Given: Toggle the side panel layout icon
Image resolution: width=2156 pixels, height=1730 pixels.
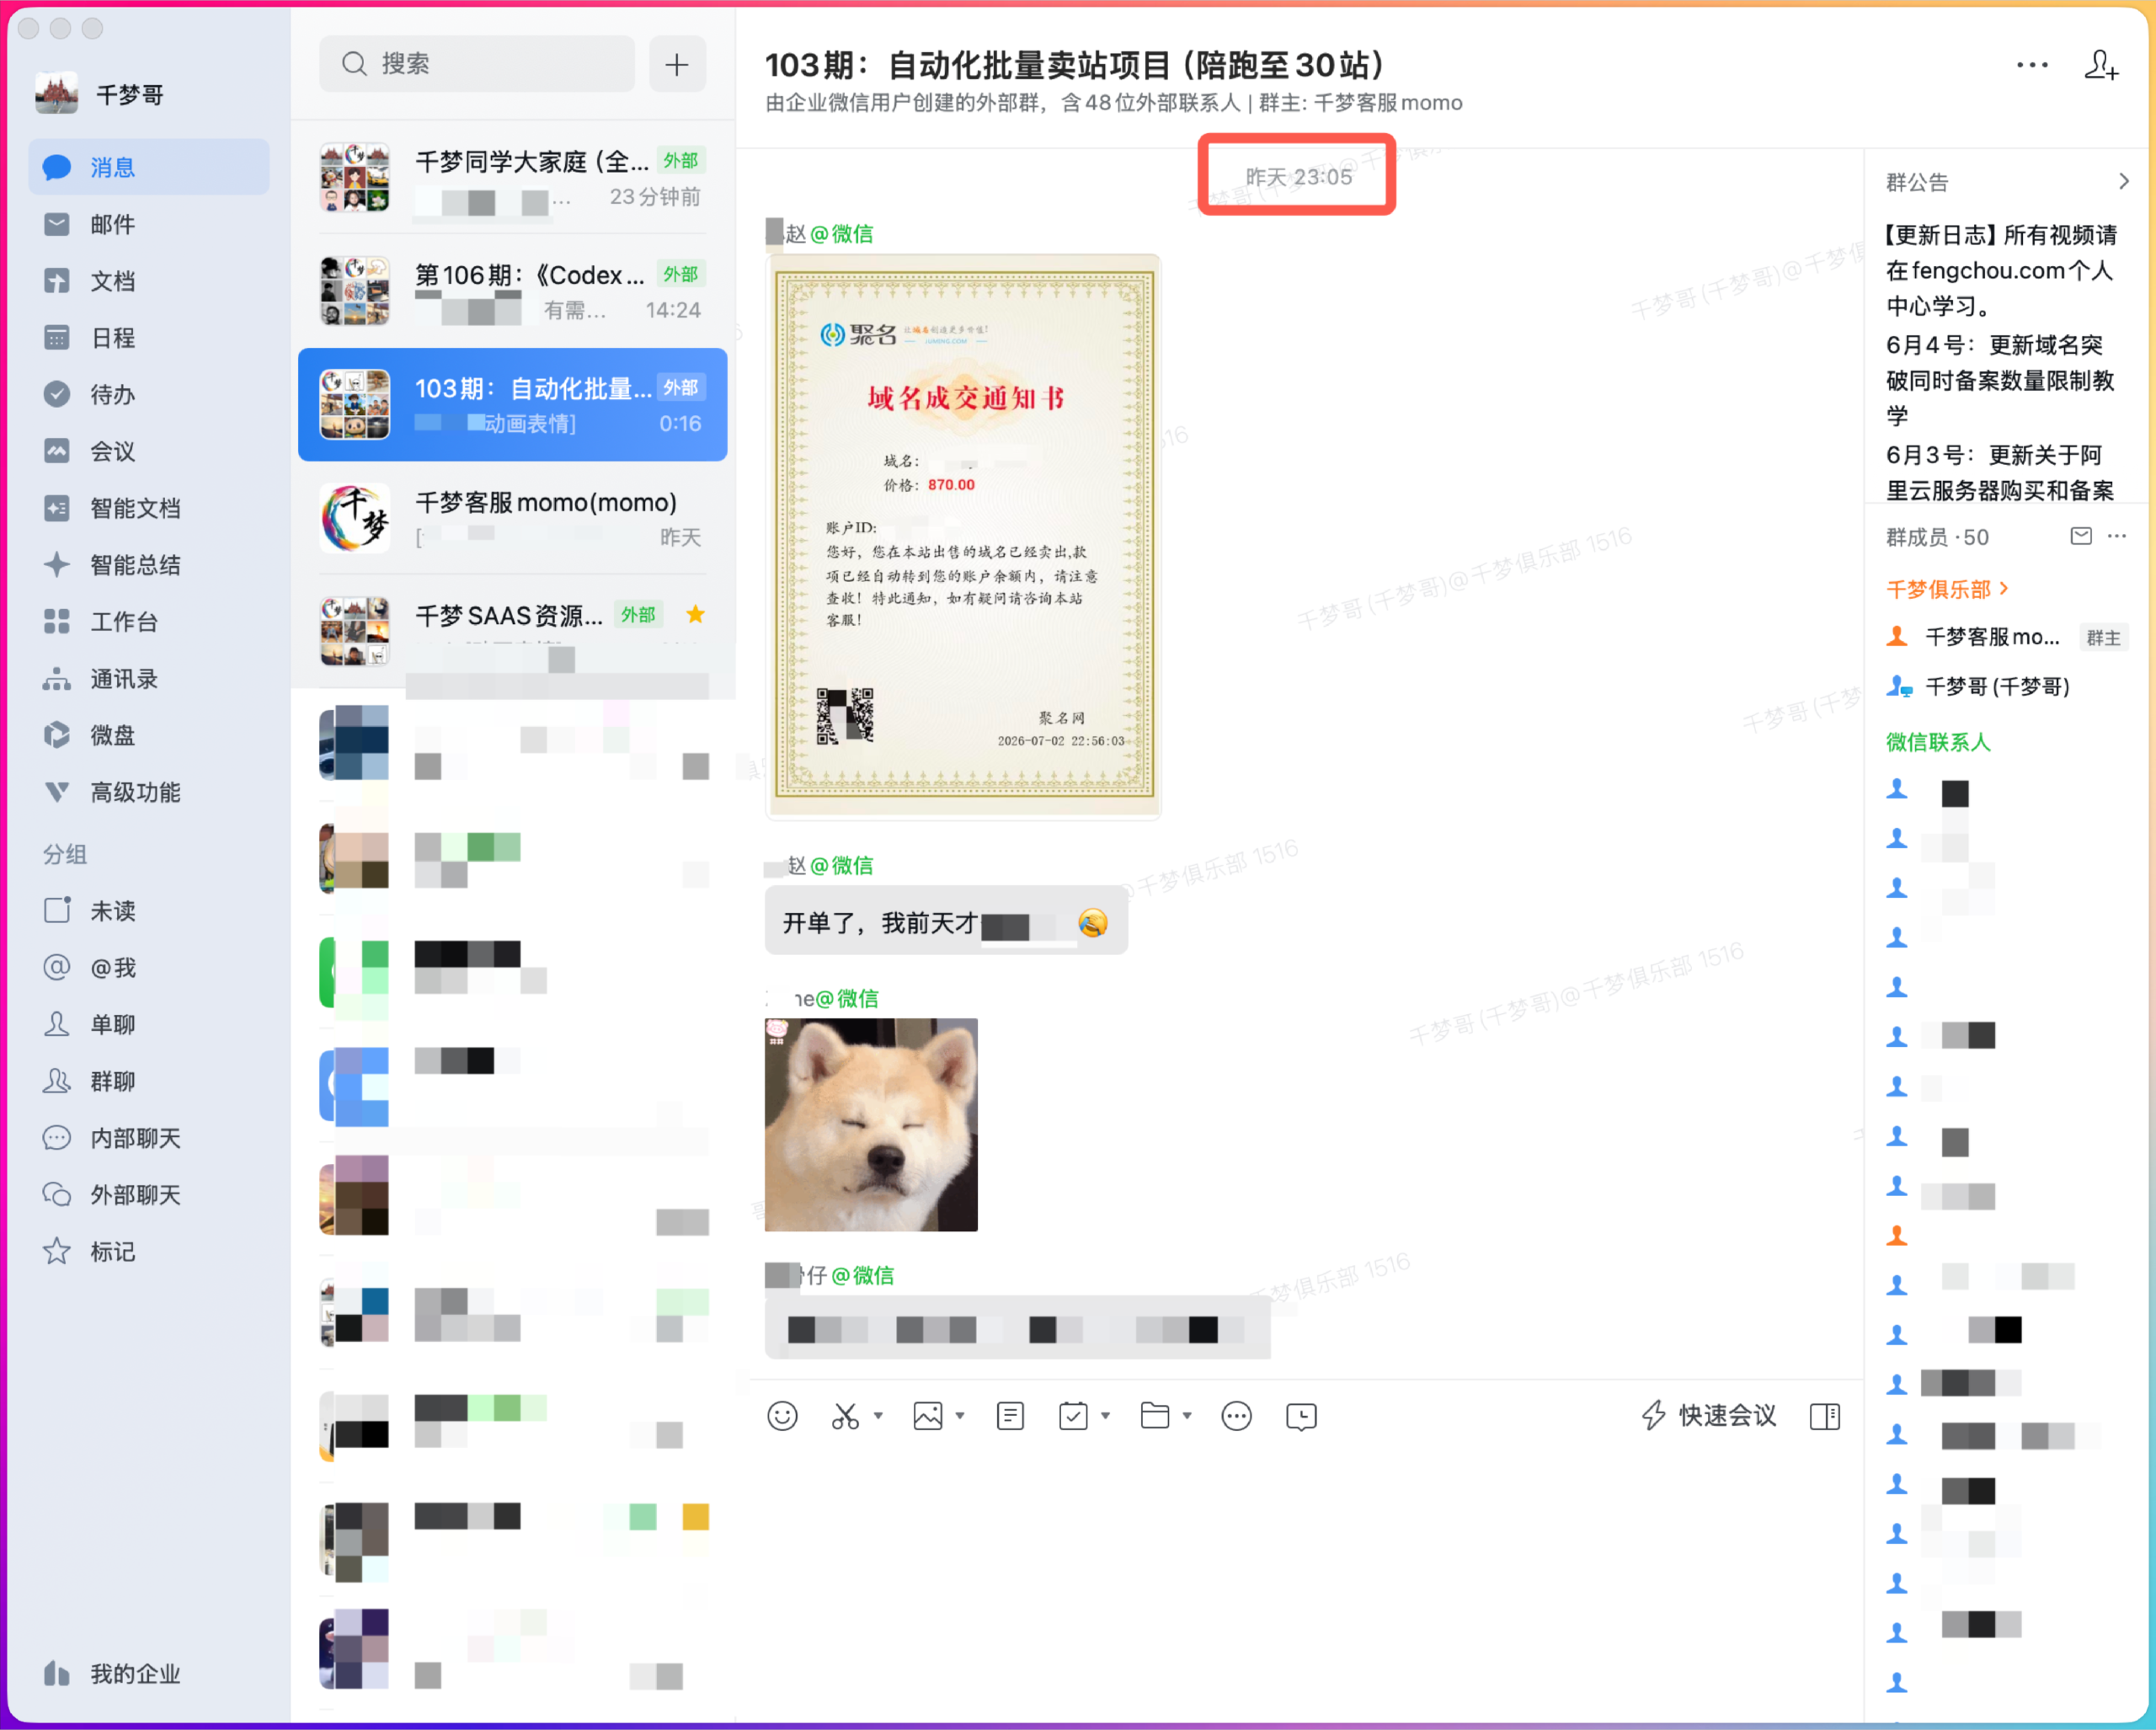Looking at the screenshot, I should (x=1825, y=1415).
